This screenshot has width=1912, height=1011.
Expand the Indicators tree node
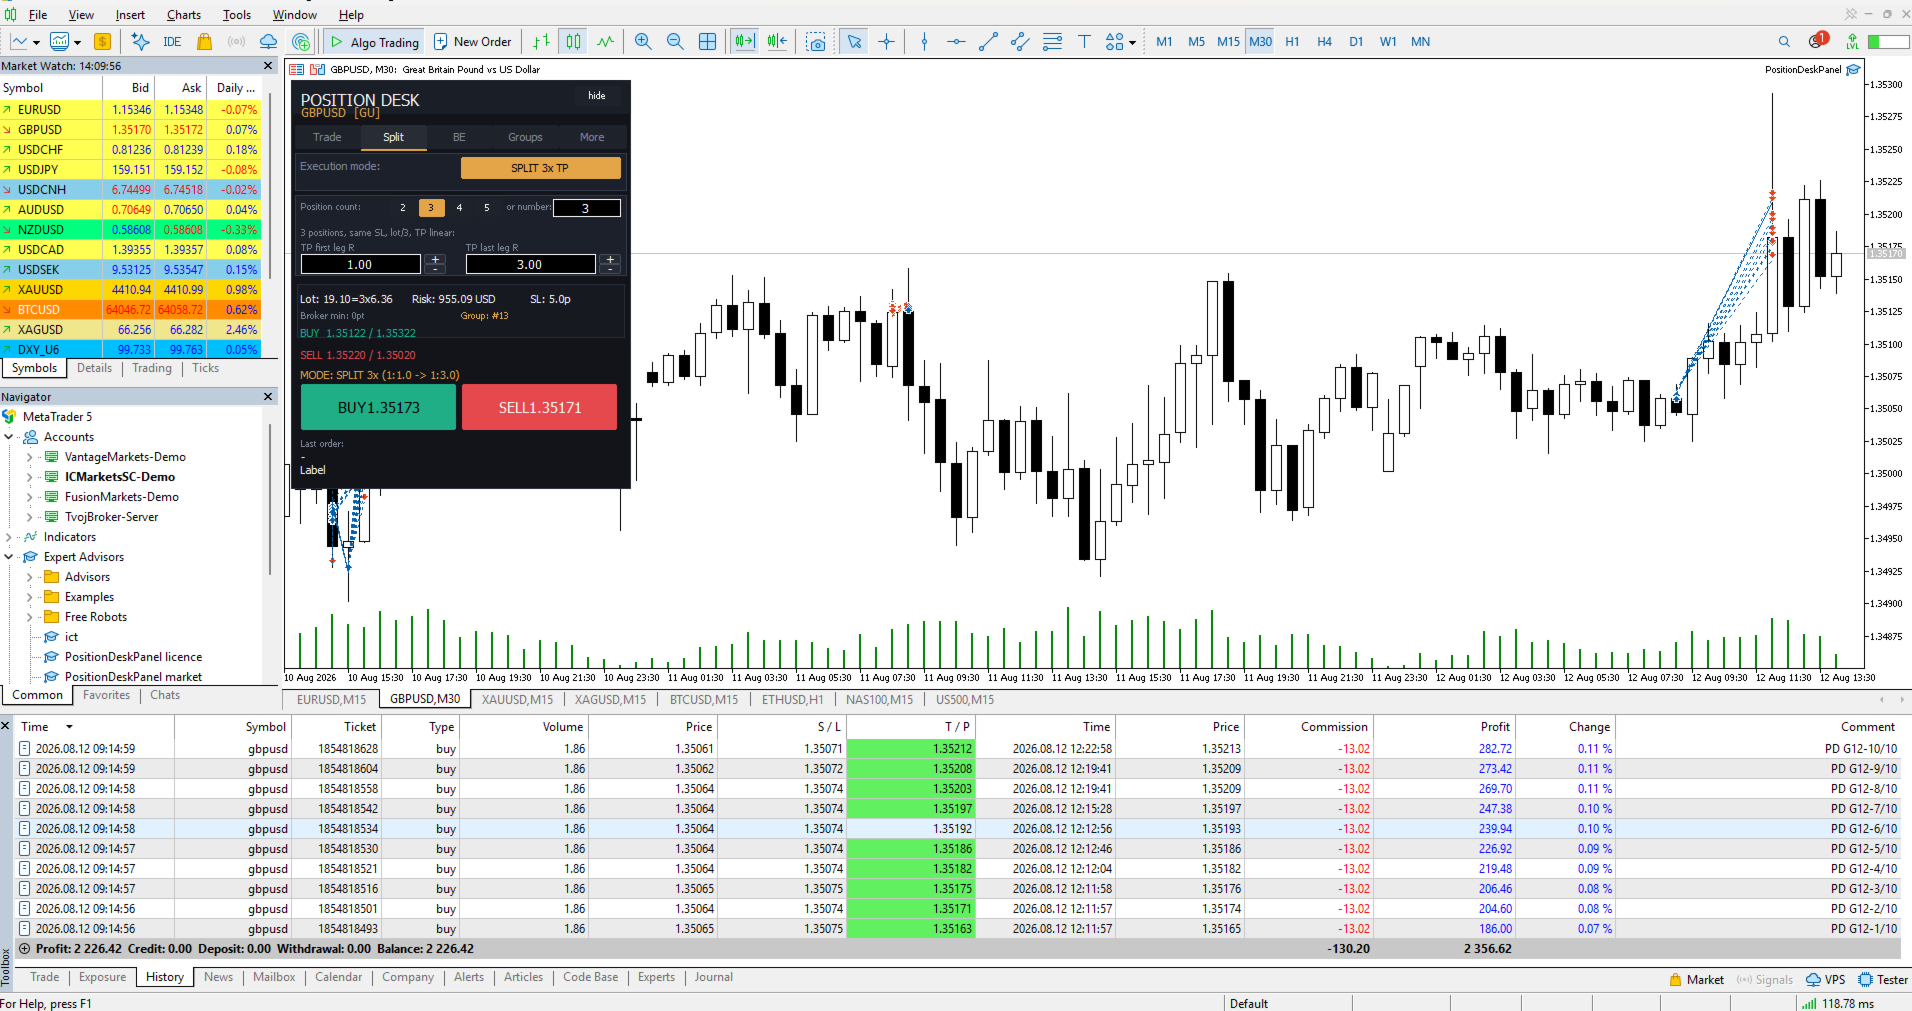click(x=9, y=537)
